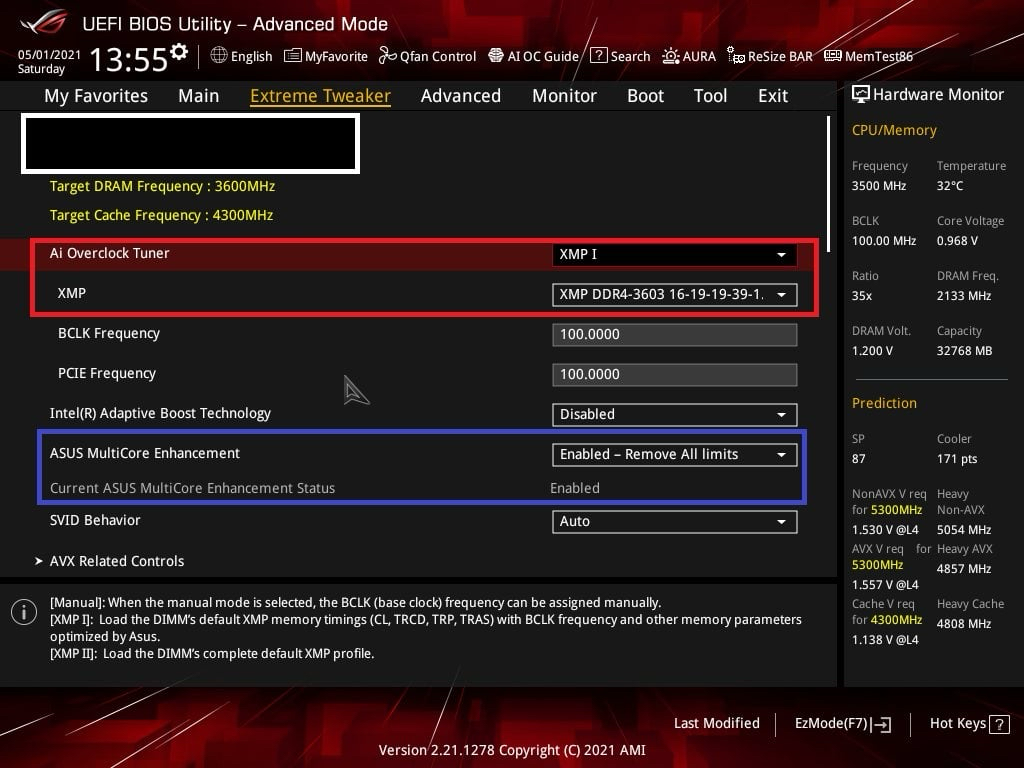Click Prediction heading in Hardware Monitor
1024x768 pixels.
(x=884, y=404)
